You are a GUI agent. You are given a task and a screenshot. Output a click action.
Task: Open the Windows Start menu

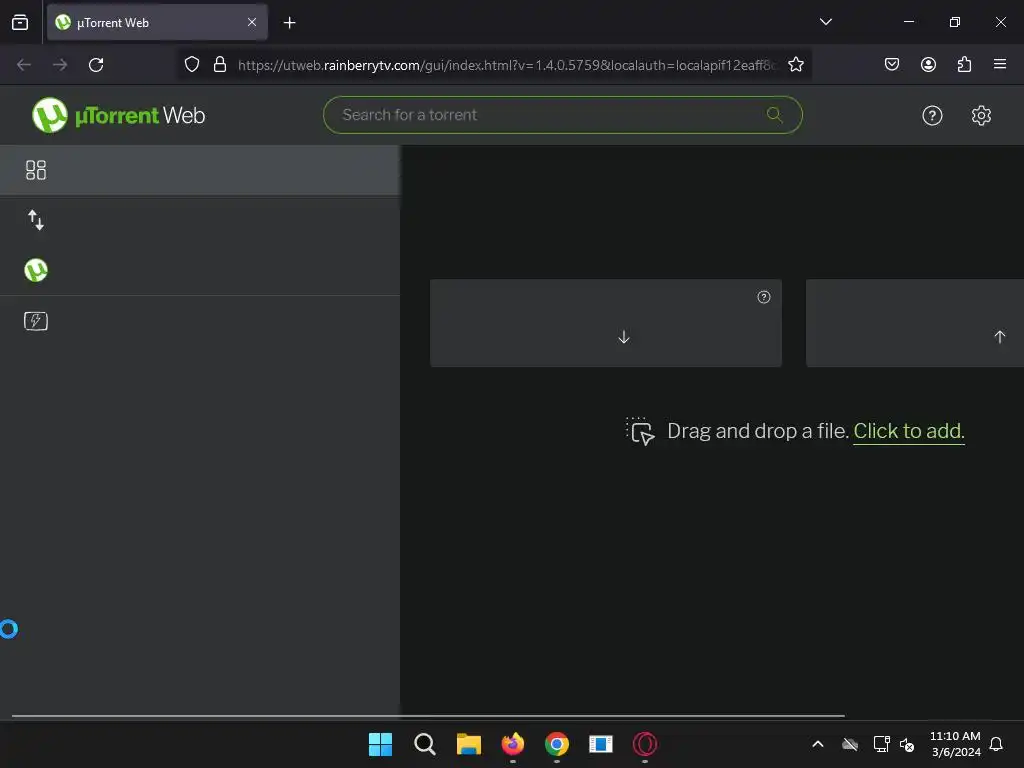pos(380,744)
